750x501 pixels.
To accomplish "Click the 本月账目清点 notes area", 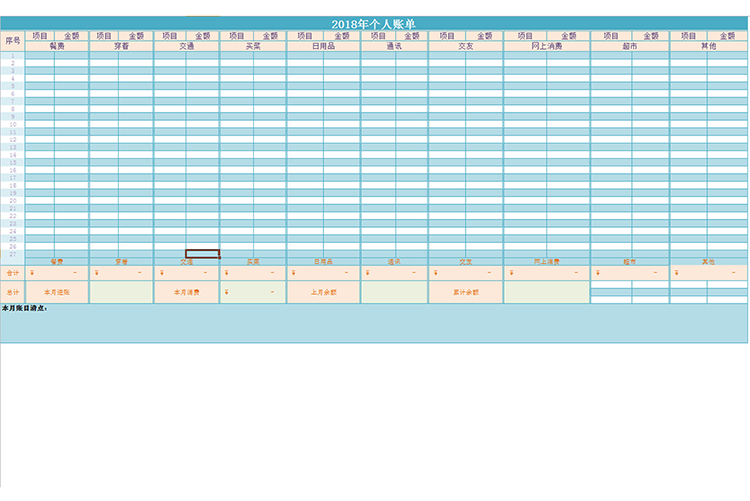I will 374,325.
